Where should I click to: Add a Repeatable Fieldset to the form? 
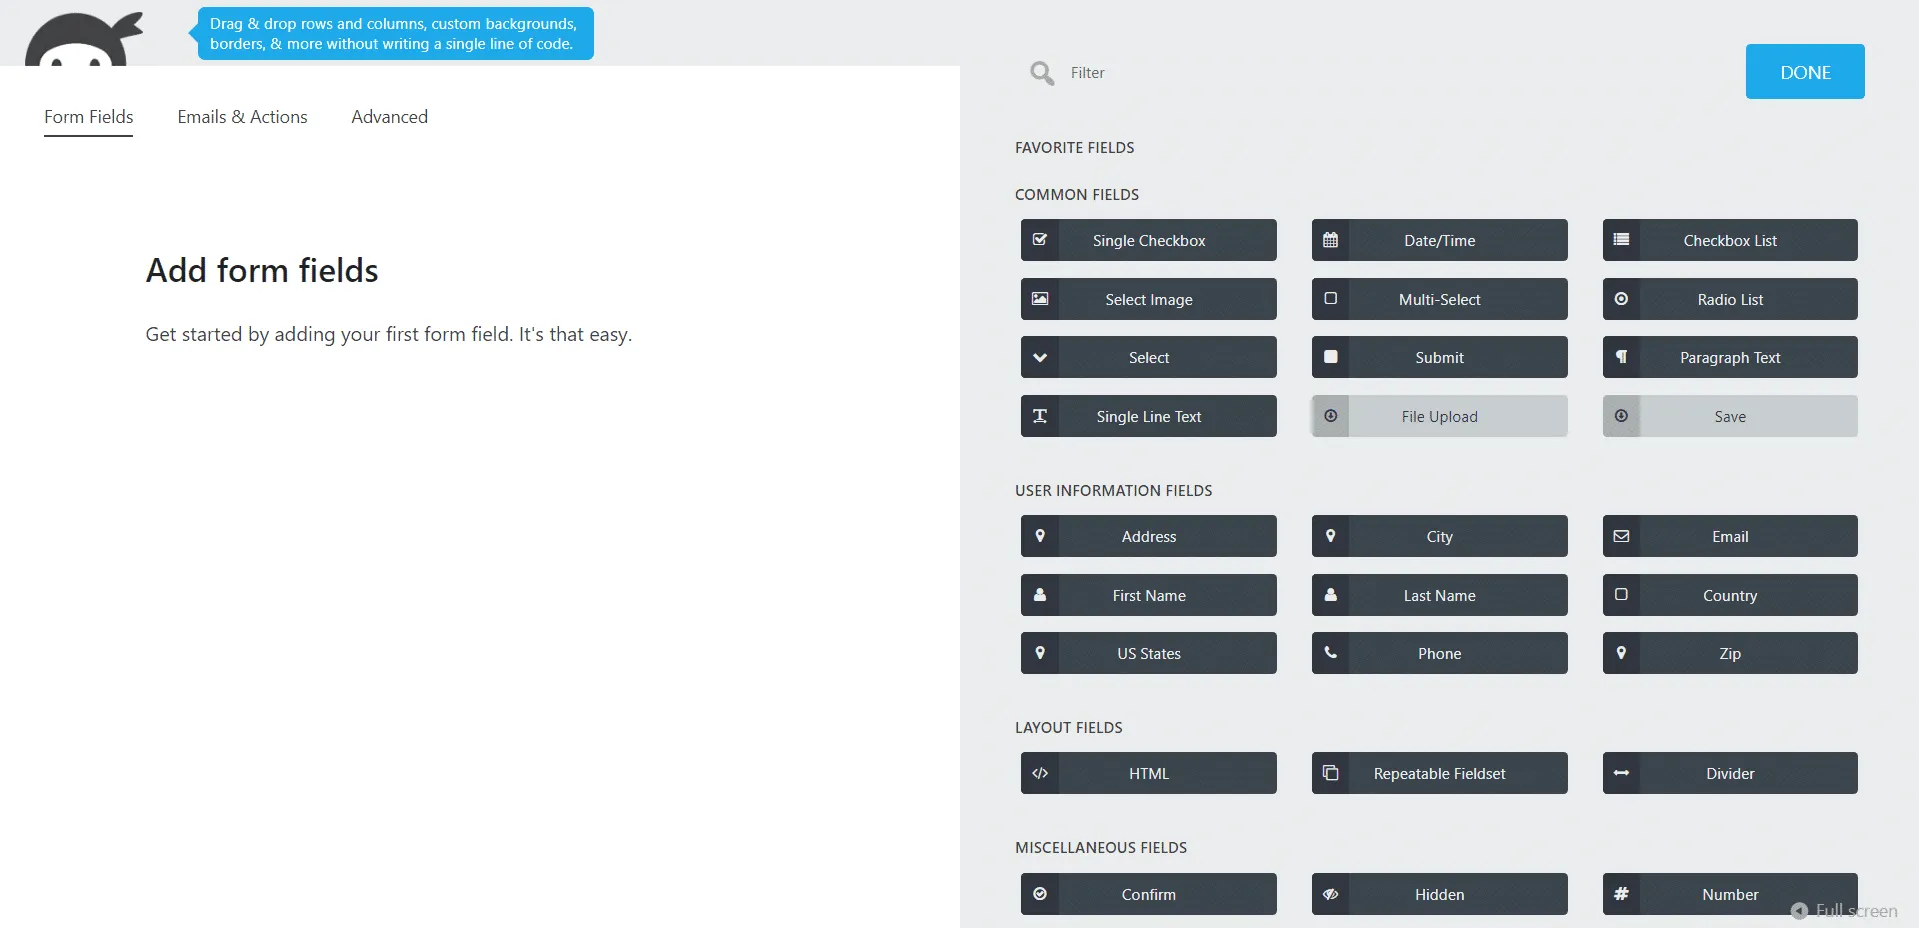(x=1438, y=773)
